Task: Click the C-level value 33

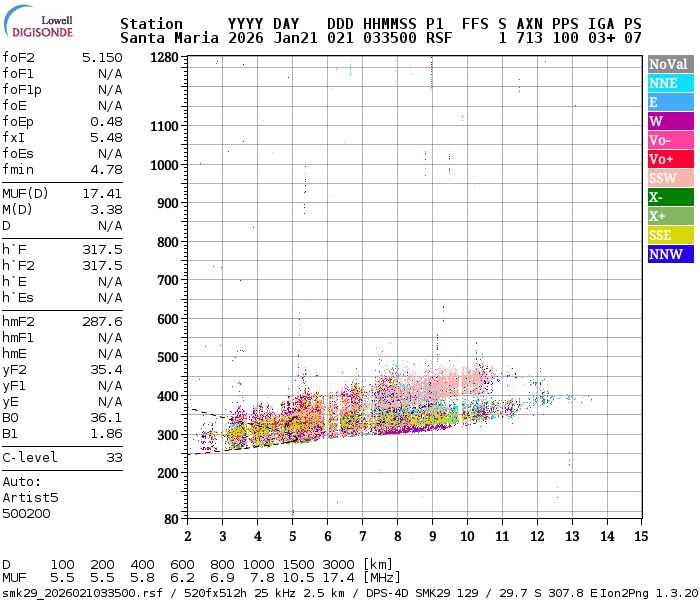Action: pyautogui.click(x=114, y=458)
